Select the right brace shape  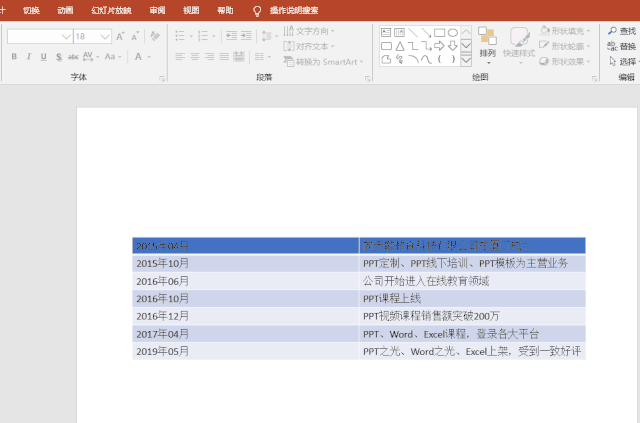[x=453, y=60]
